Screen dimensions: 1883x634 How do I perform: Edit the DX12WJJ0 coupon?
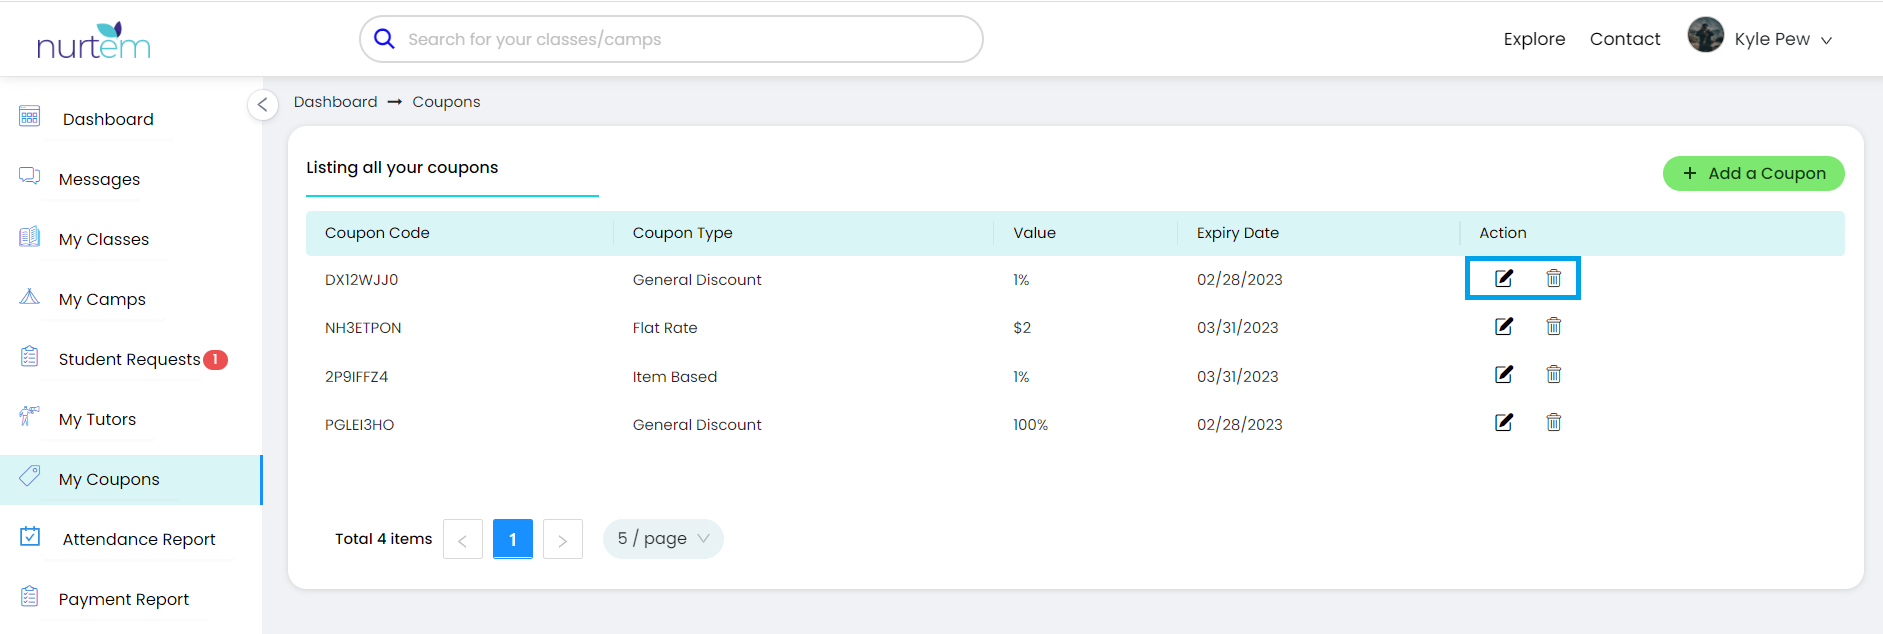pos(1503,278)
